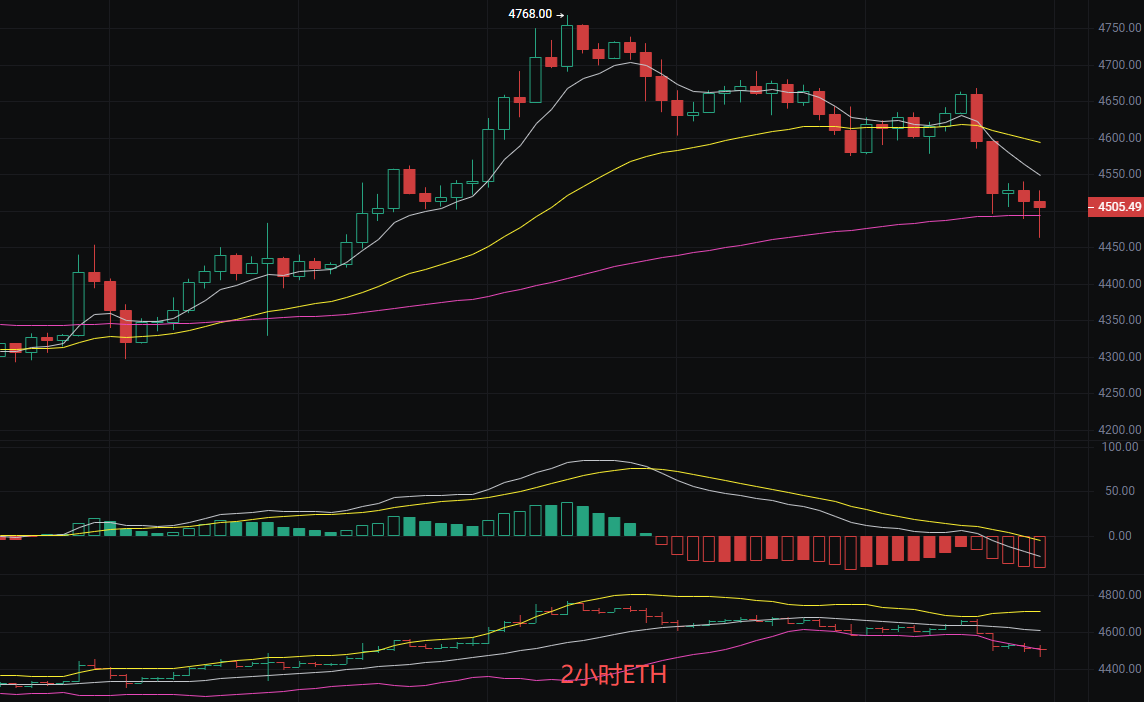This screenshot has width=1144, height=702.
Task: Click the 4750.00 price axis label
Action: click(1120, 28)
